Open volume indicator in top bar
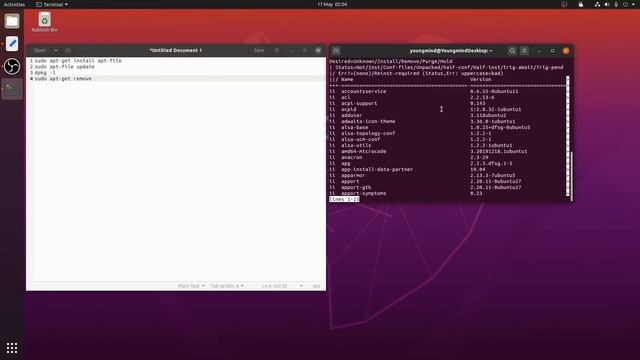 point(607,4)
